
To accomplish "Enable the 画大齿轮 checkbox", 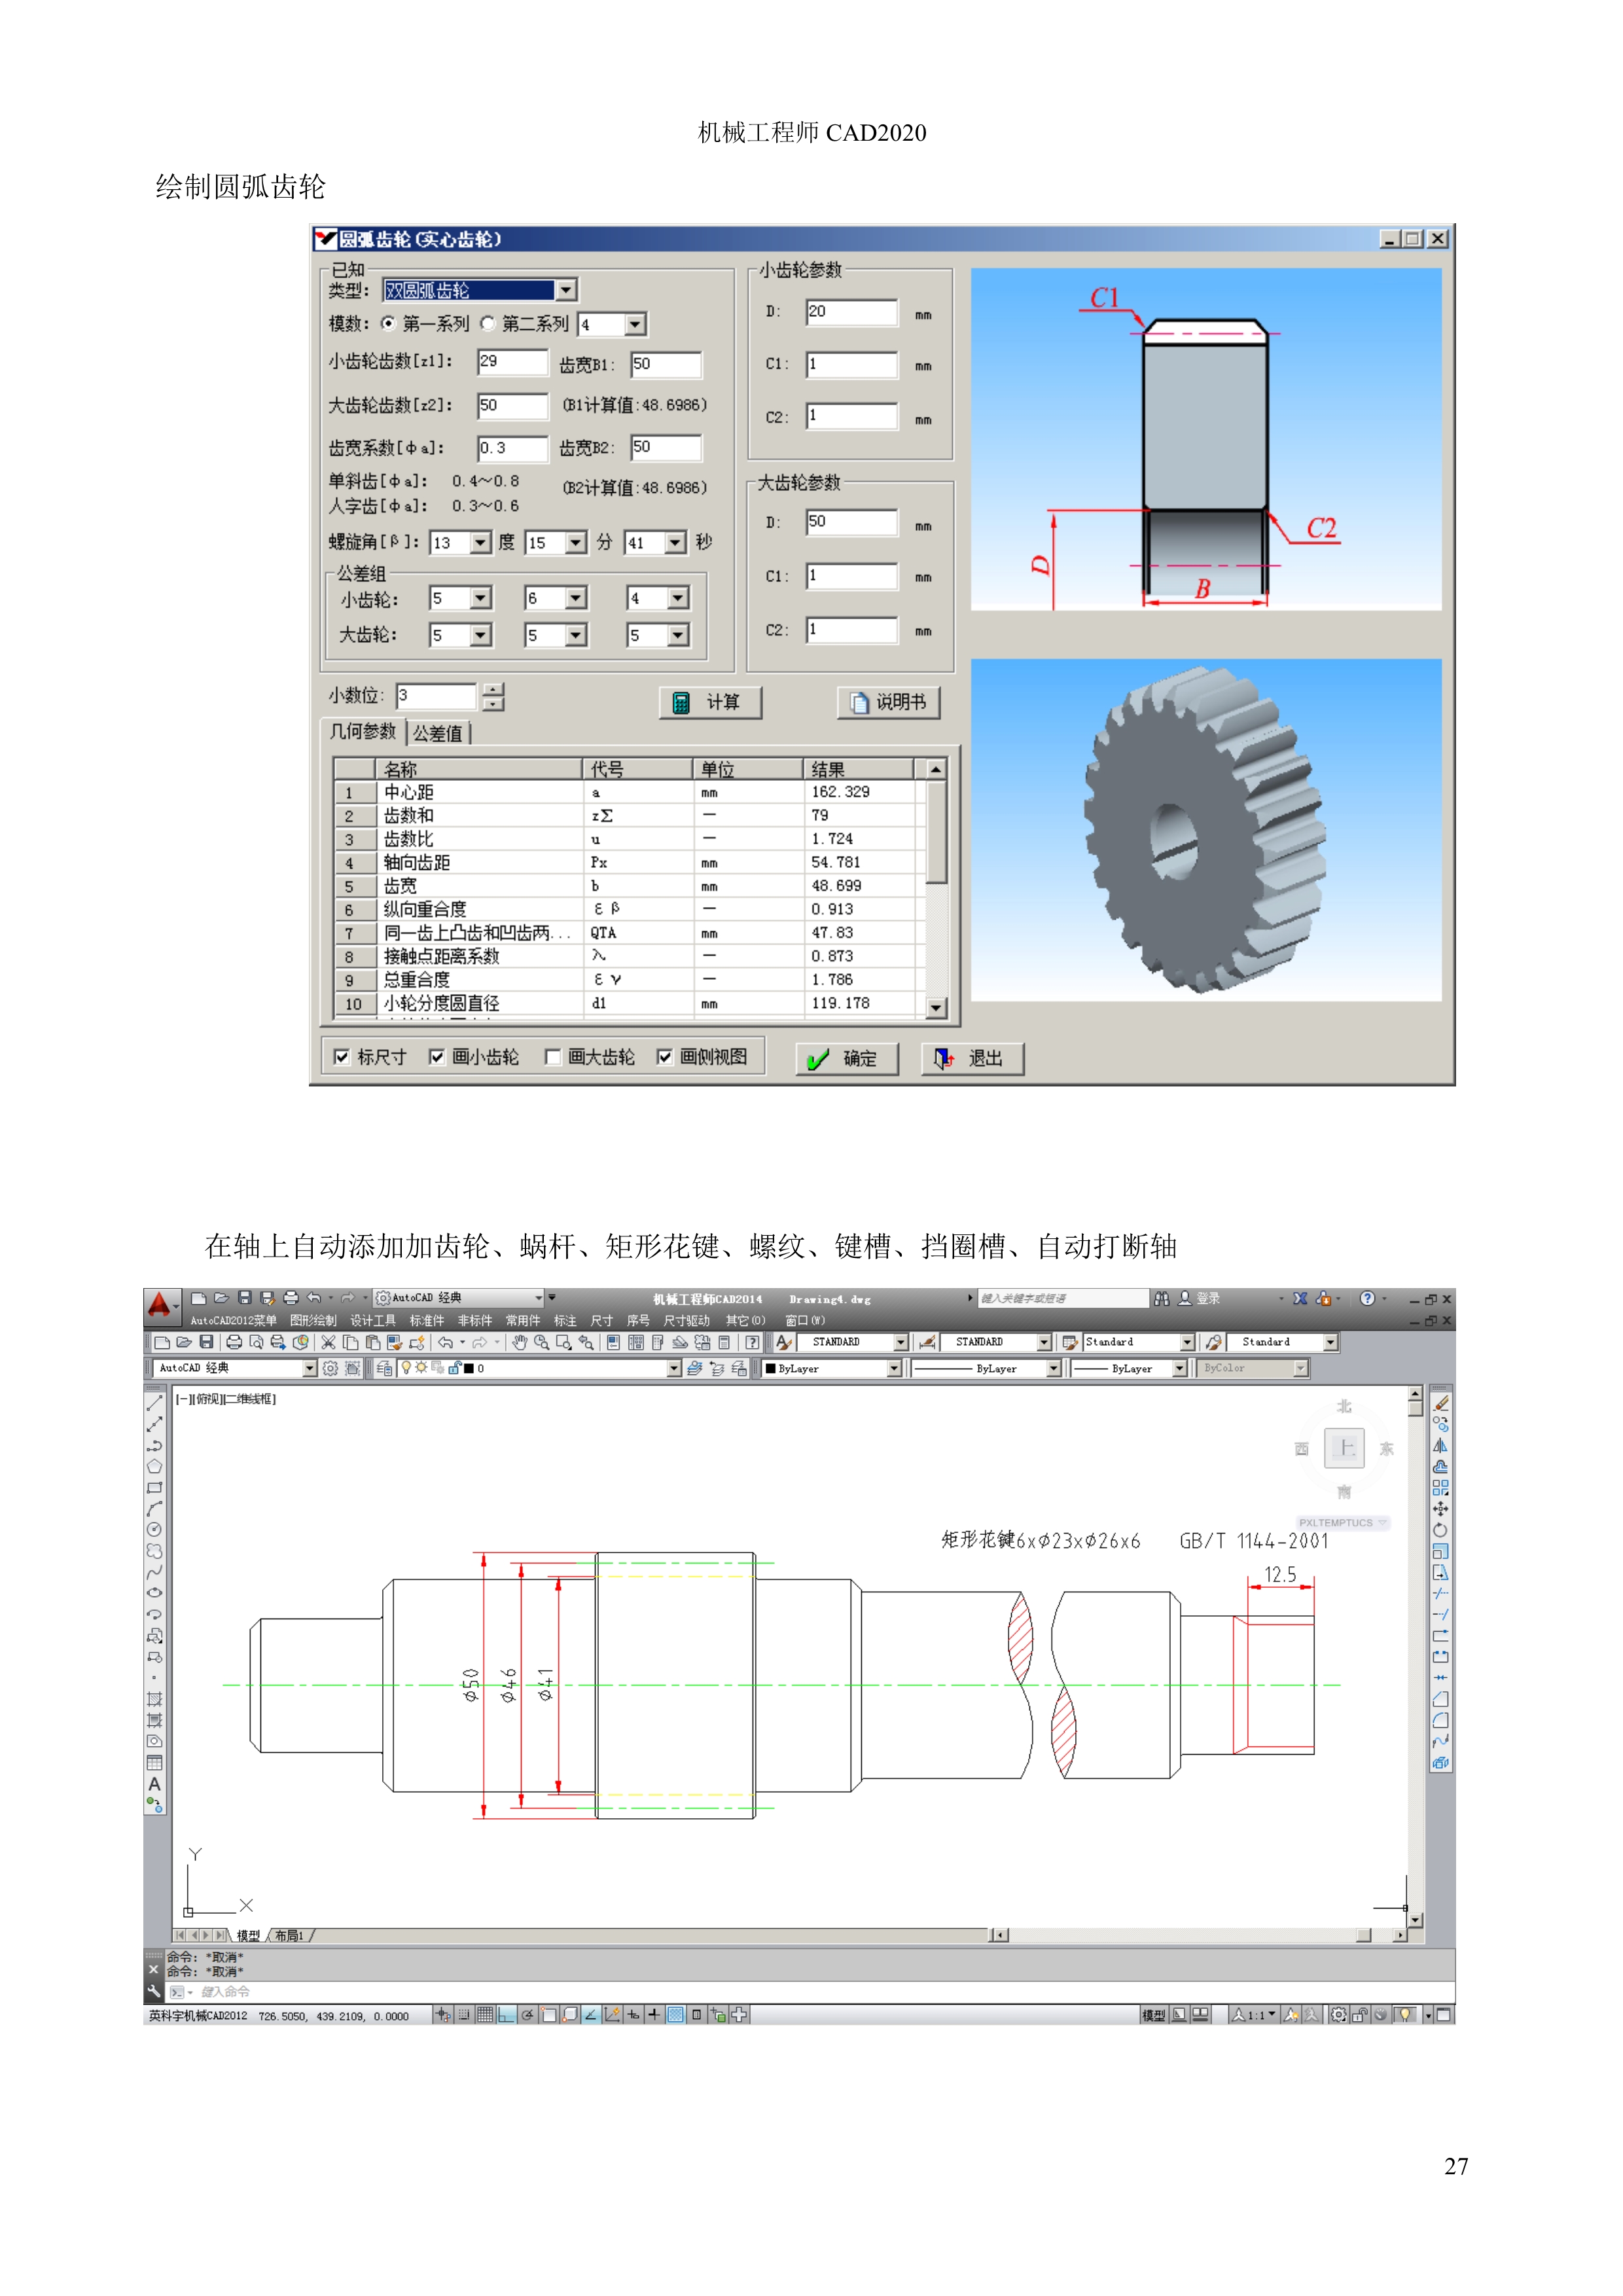I will click(553, 1057).
